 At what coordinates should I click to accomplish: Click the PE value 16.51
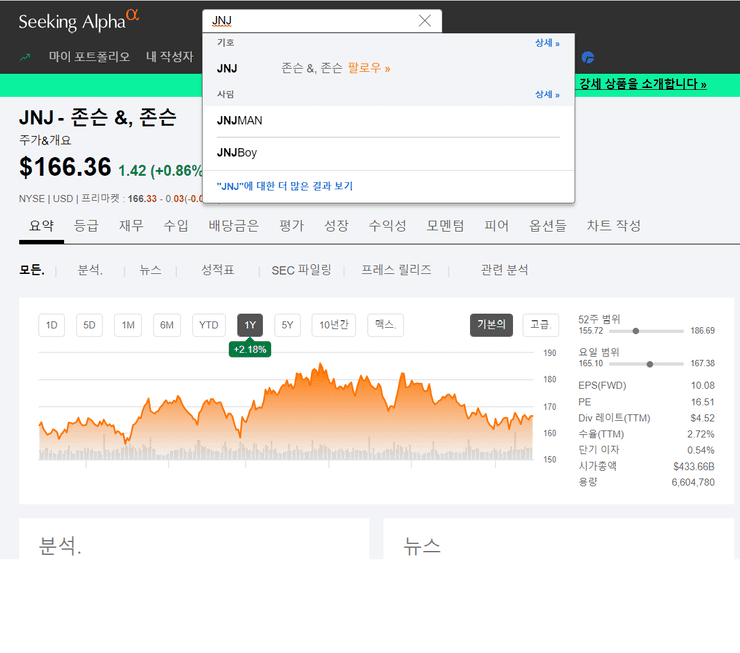pyautogui.click(x=703, y=402)
